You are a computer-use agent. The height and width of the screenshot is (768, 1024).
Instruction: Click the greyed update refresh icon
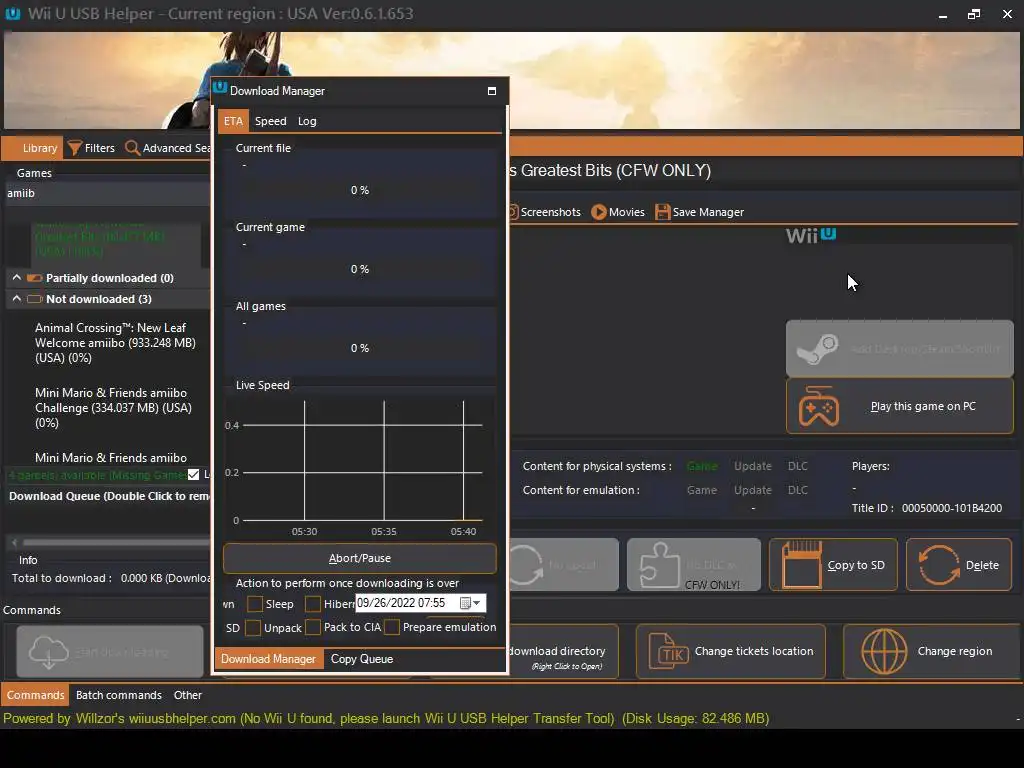point(526,565)
